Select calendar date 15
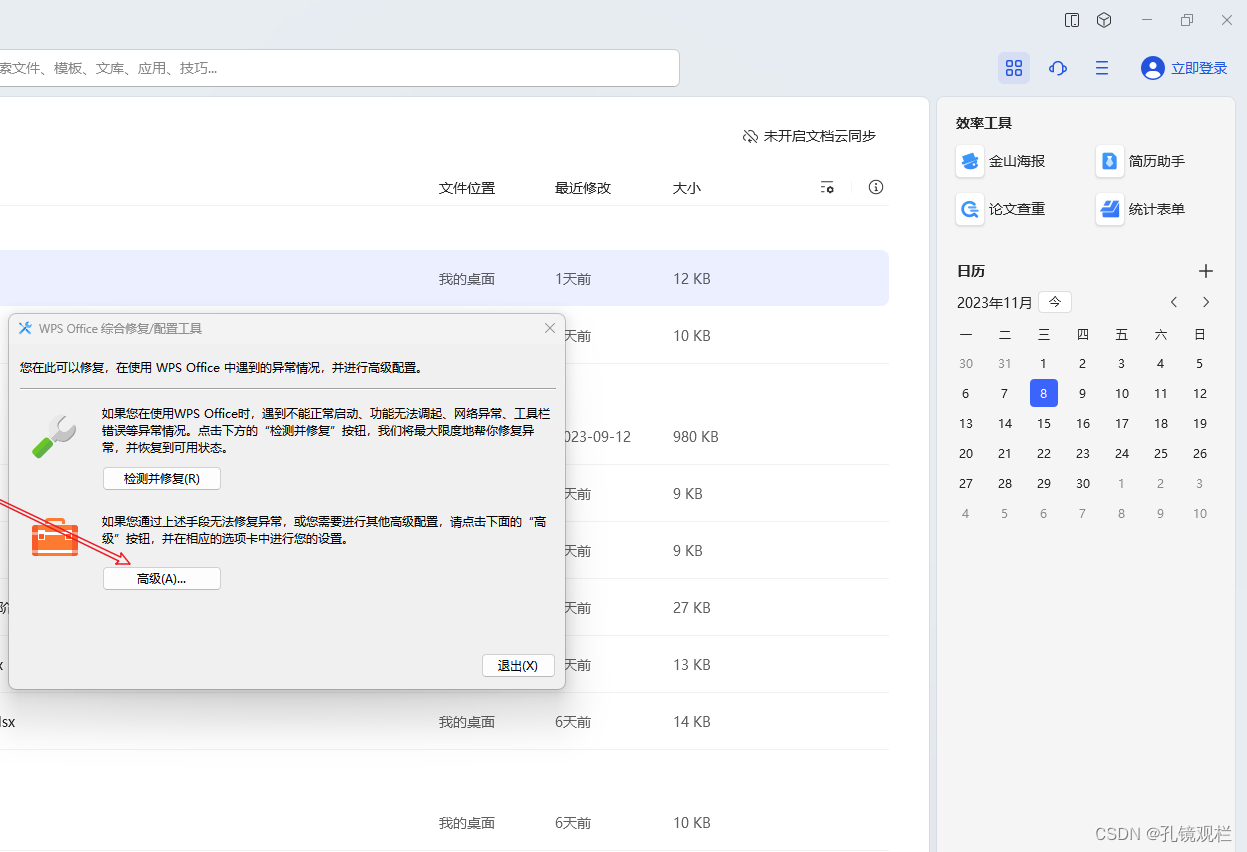 click(x=1044, y=424)
